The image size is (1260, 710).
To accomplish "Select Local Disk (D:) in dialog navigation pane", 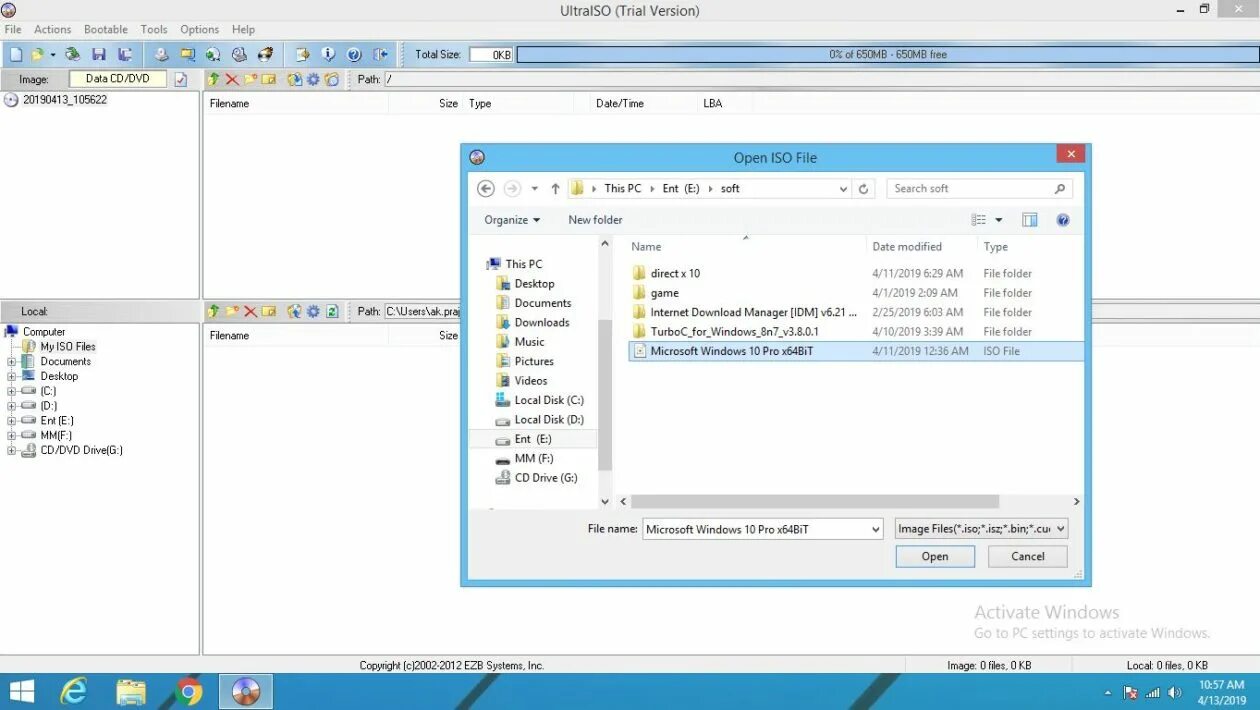I will click(549, 420).
